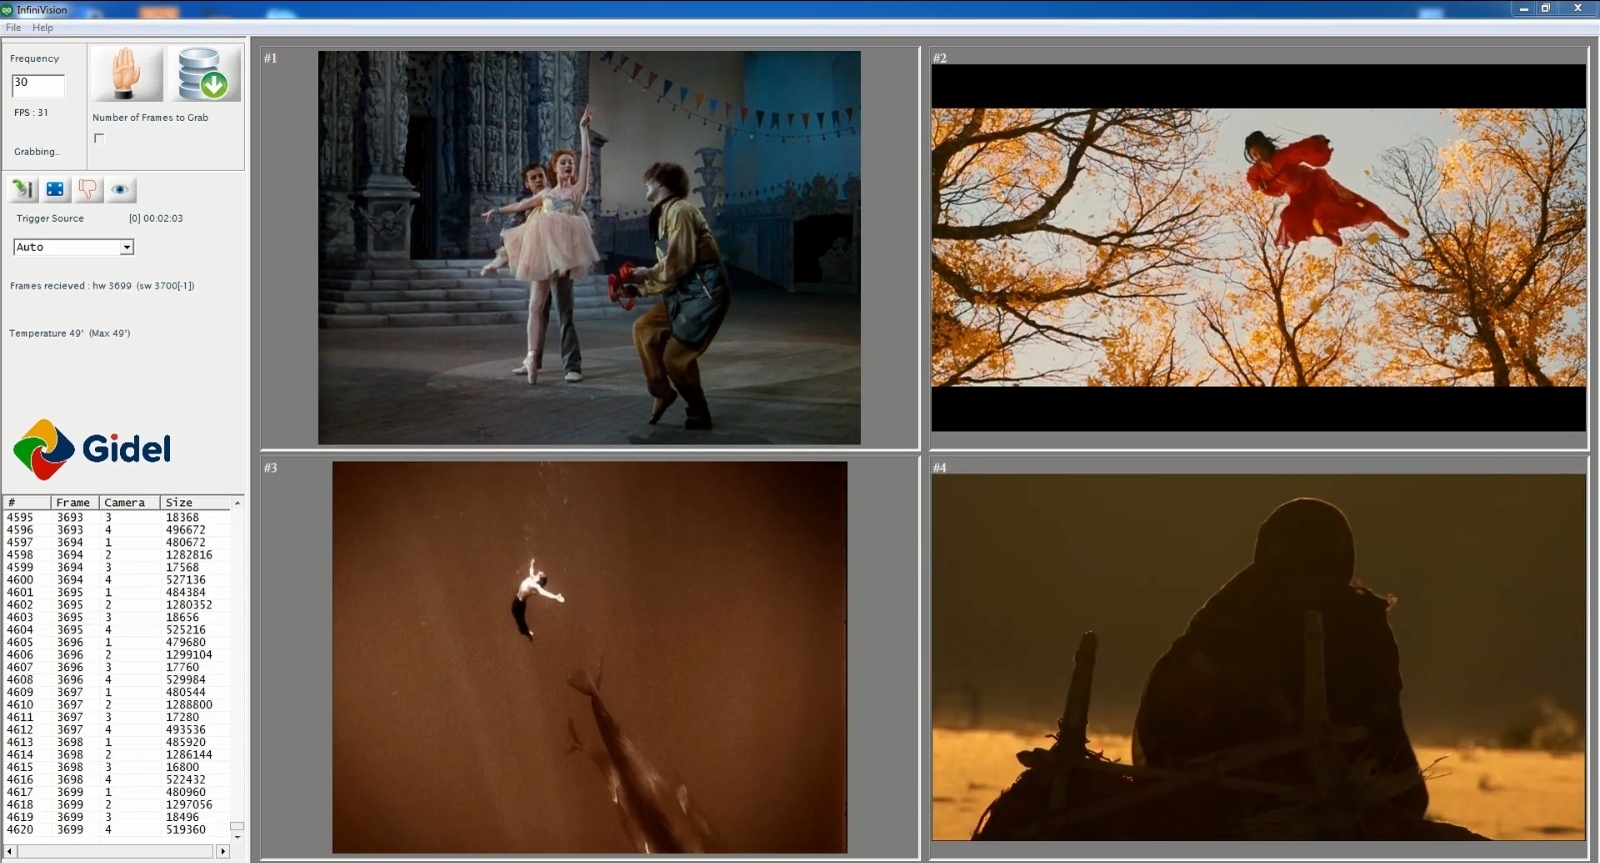Select camera view #2 autumn trees scene
The width and height of the screenshot is (1600, 863).
pos(1258,247)
